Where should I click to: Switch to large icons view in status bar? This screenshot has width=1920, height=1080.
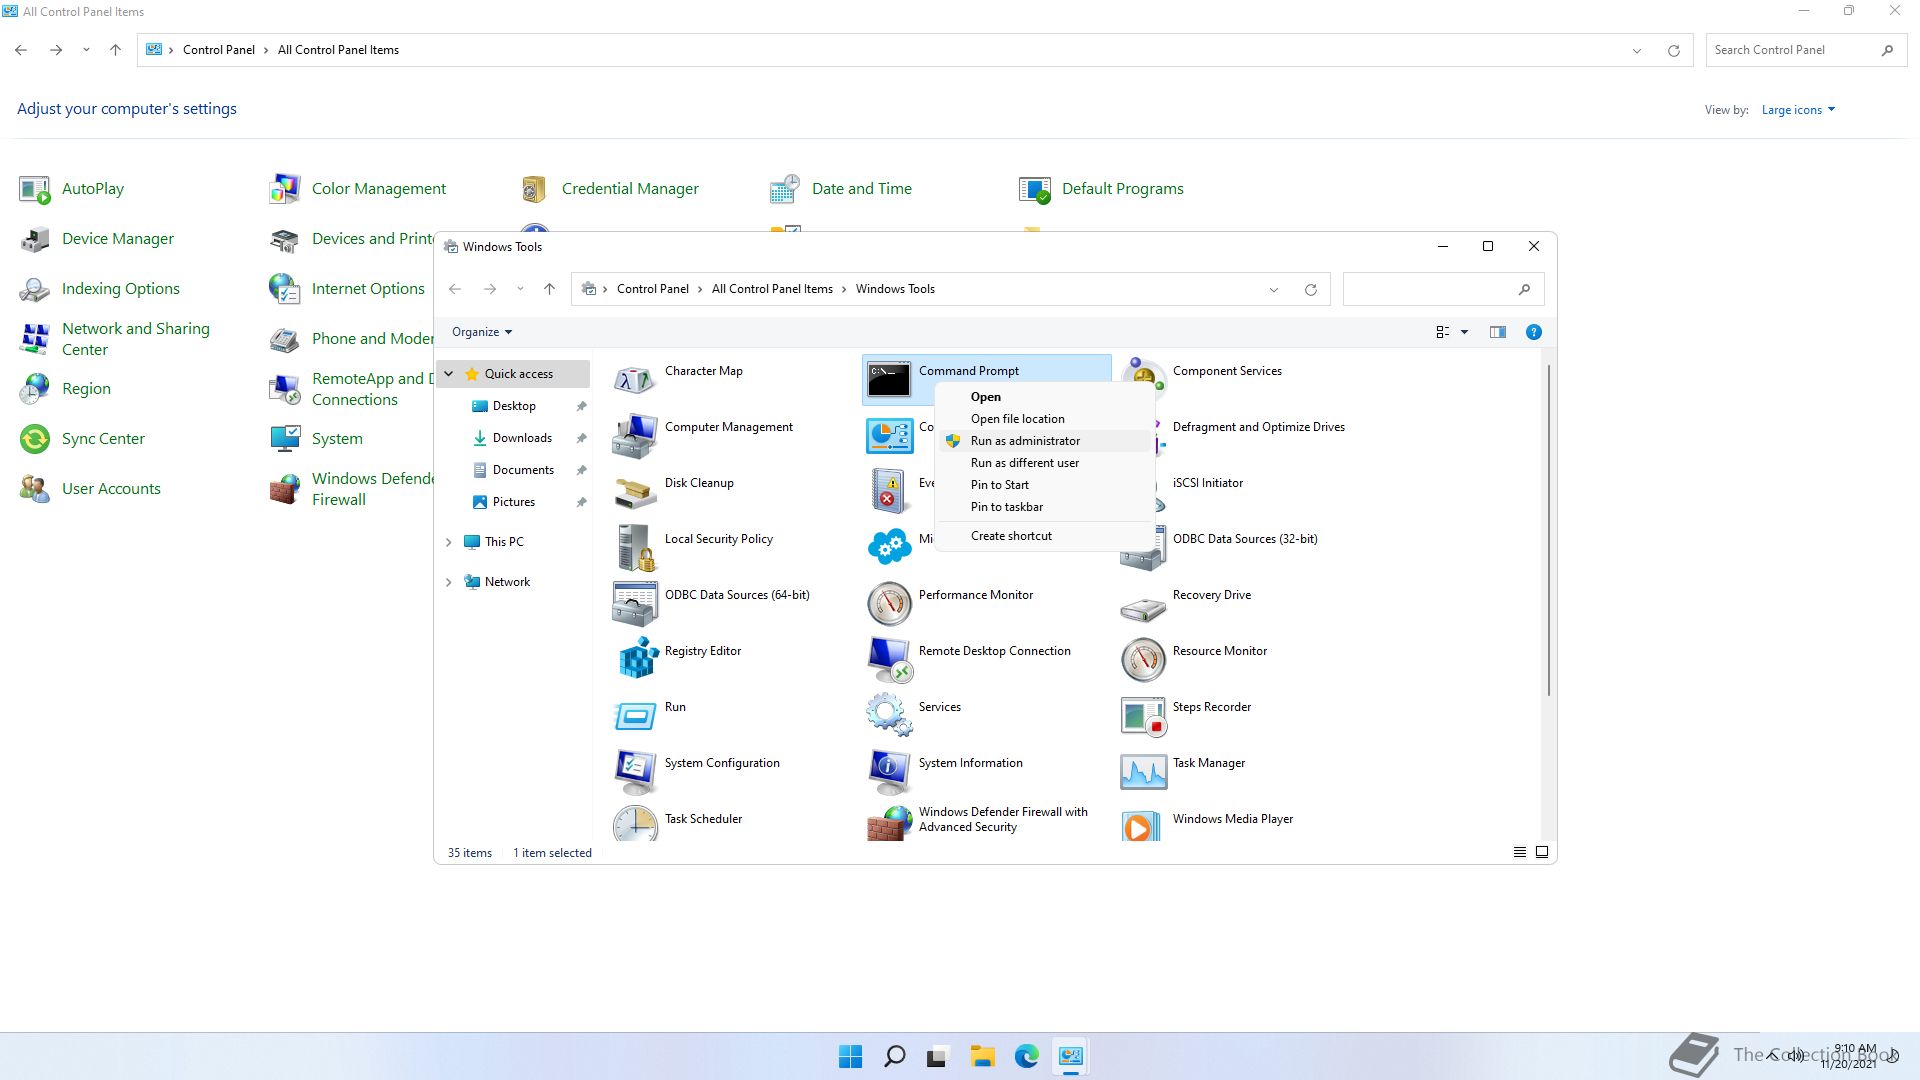point(1542,852)
